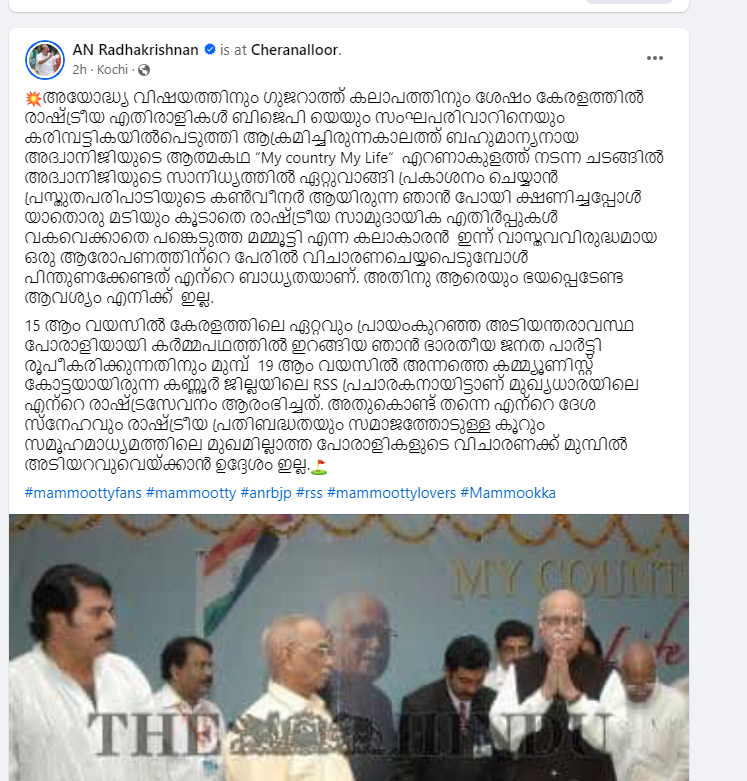
Task: Open the Cheranalloor location link
Action: pyautogui.click(x=295, y=50)
